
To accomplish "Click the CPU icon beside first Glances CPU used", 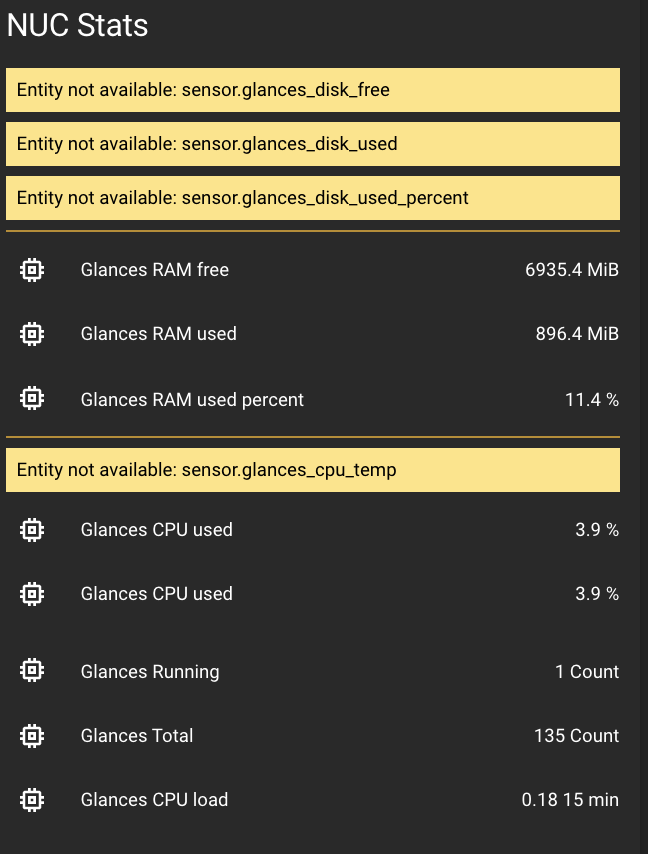I will click(x=32, y=529).
